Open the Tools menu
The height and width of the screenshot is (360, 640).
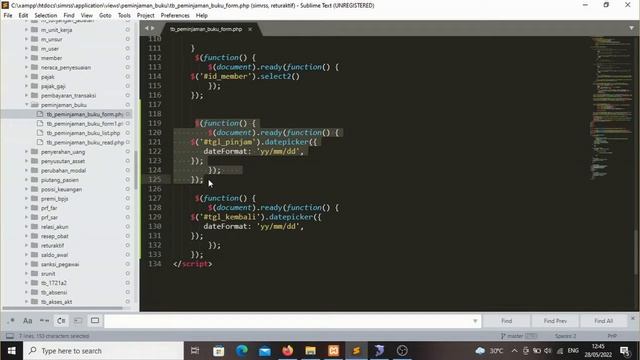124,16
